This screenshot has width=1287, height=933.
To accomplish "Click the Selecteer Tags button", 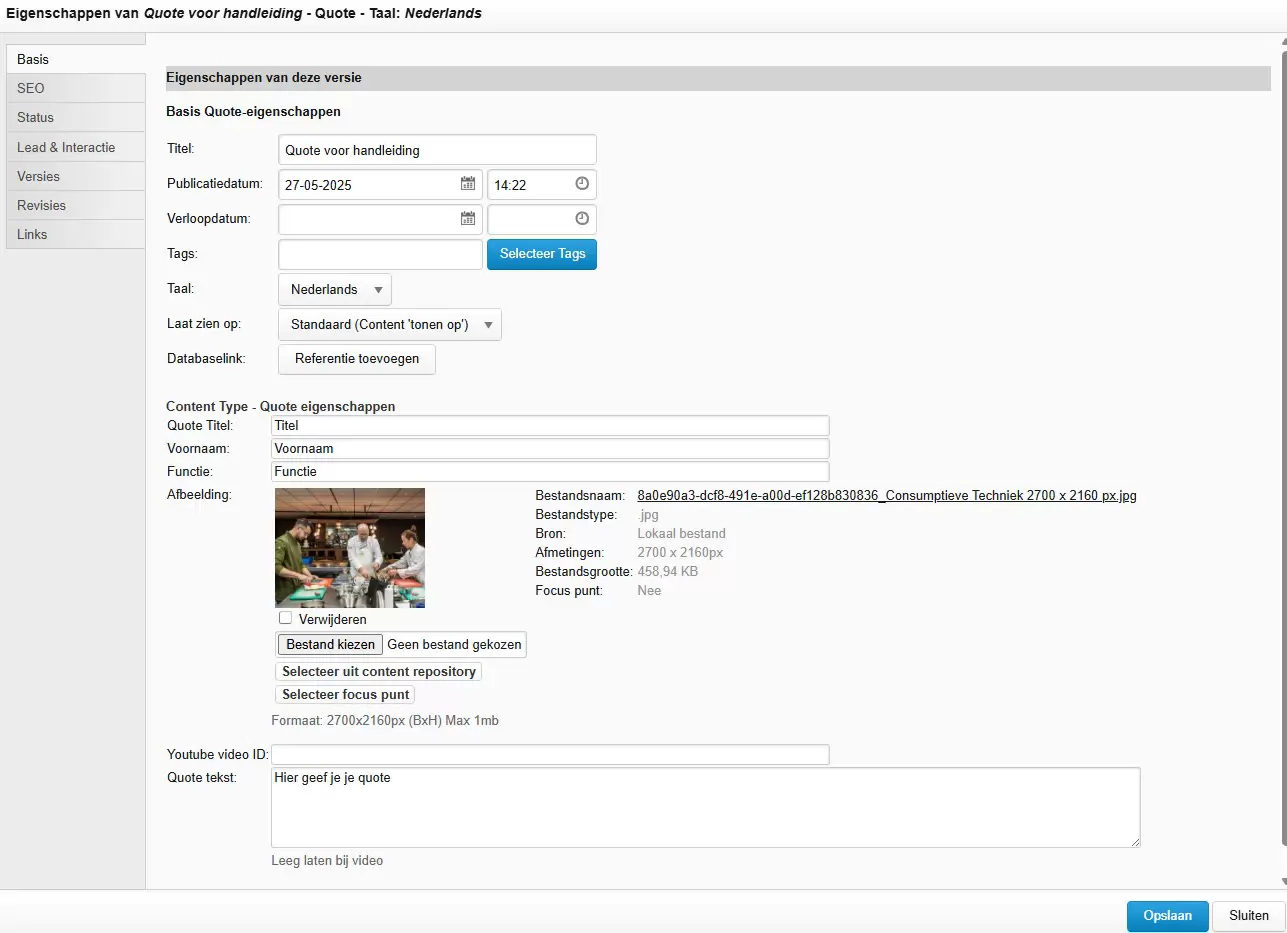I will [542, 254].
